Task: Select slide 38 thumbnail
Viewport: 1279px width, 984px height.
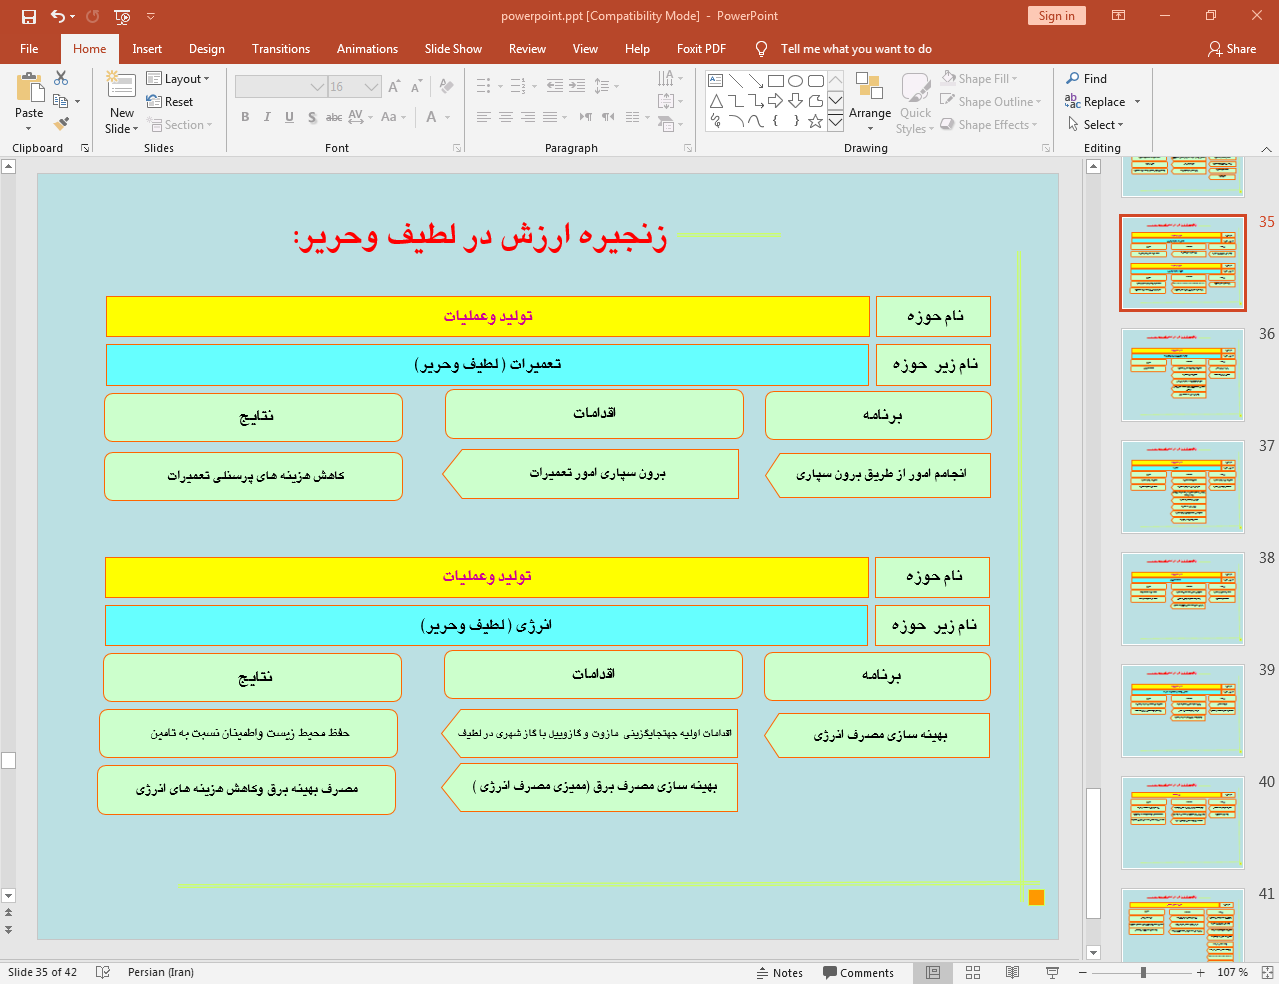Action: pyautogui.click(x=1183, y=599)
